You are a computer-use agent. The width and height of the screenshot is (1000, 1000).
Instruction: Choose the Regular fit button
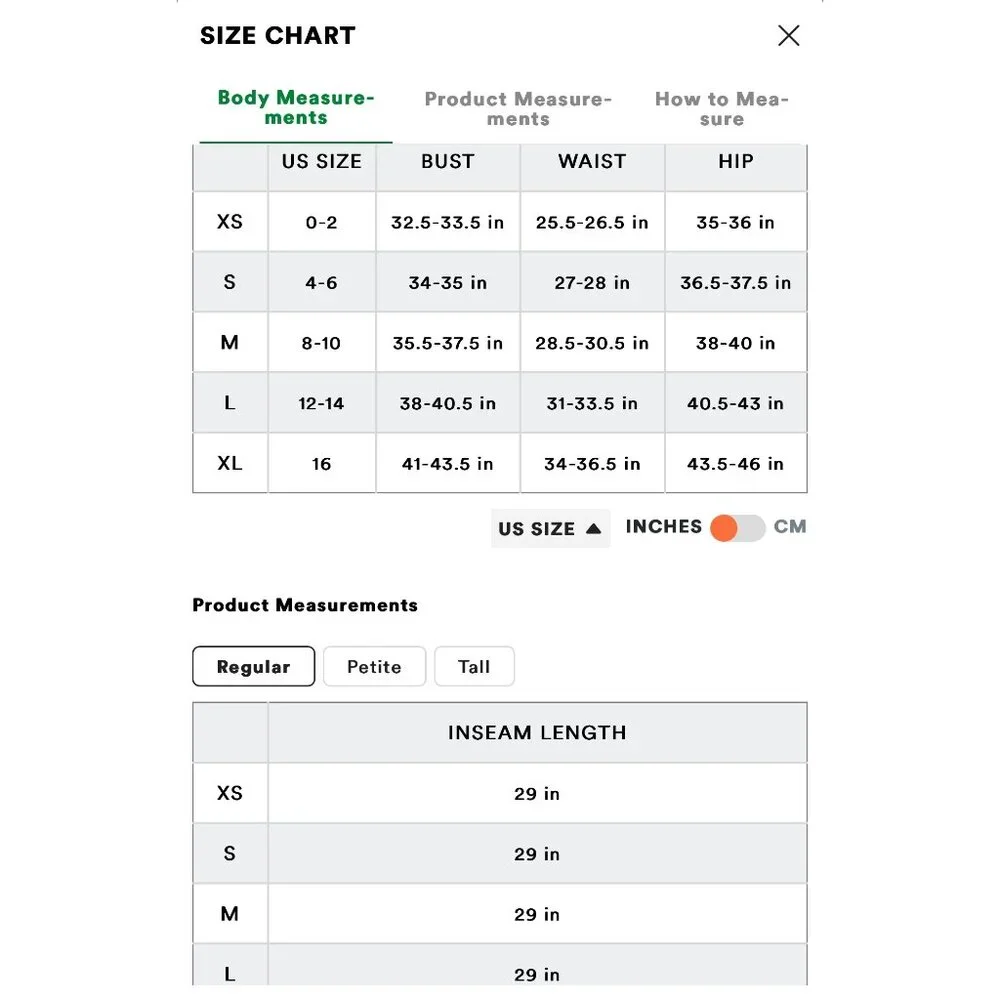tap(253, 667)
